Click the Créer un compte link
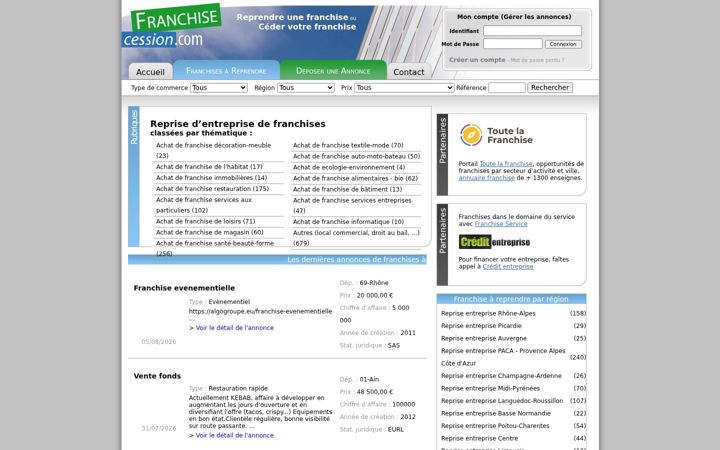 click(x=477, y=60)
